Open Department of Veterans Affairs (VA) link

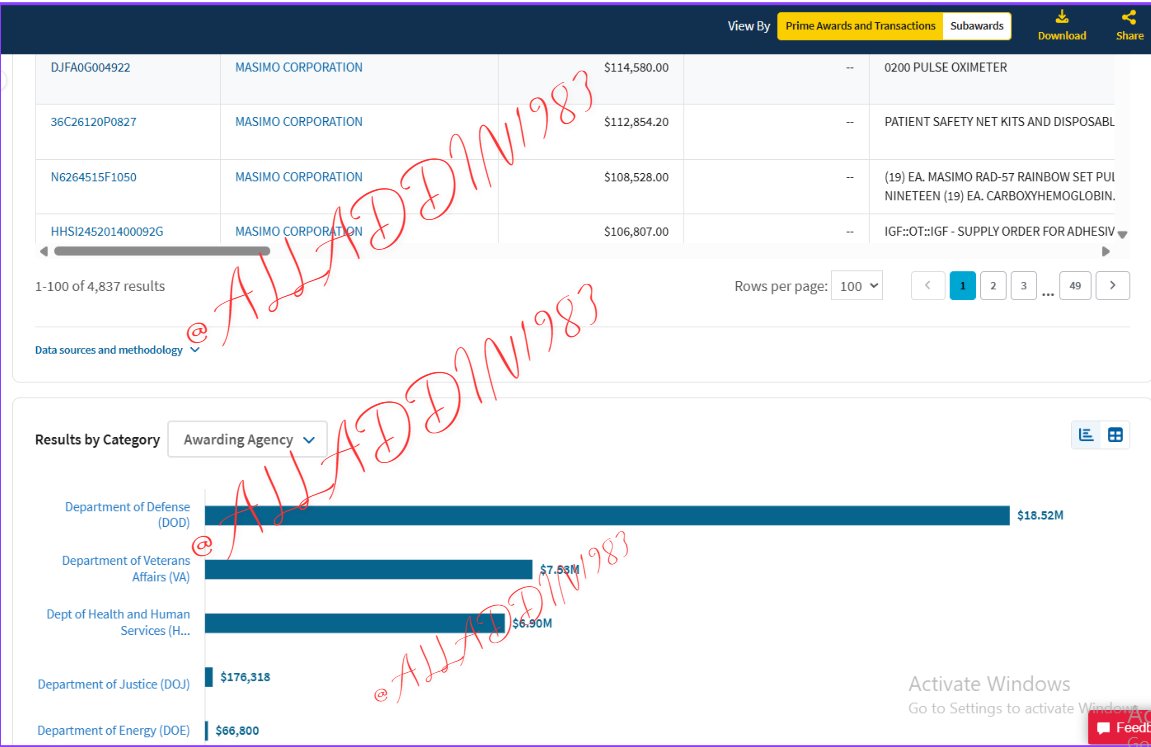(126, 569)
